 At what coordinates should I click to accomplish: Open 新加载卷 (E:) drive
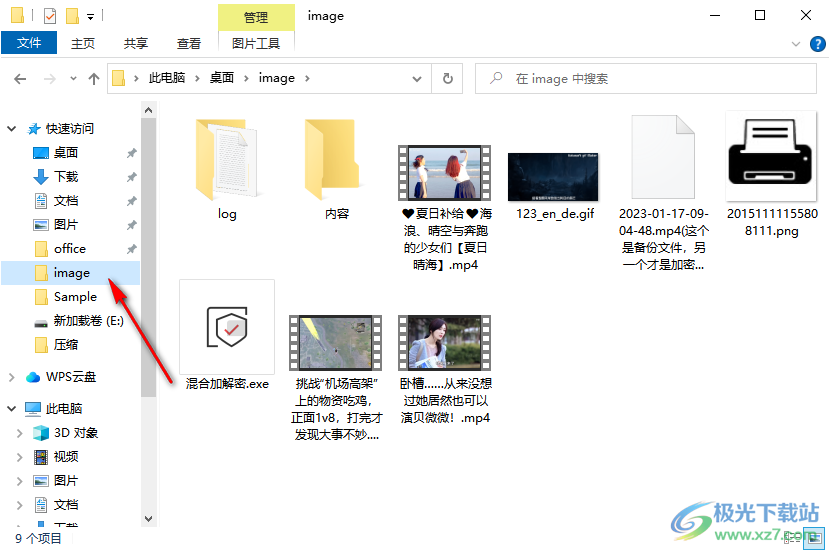[x=88, y=321]
